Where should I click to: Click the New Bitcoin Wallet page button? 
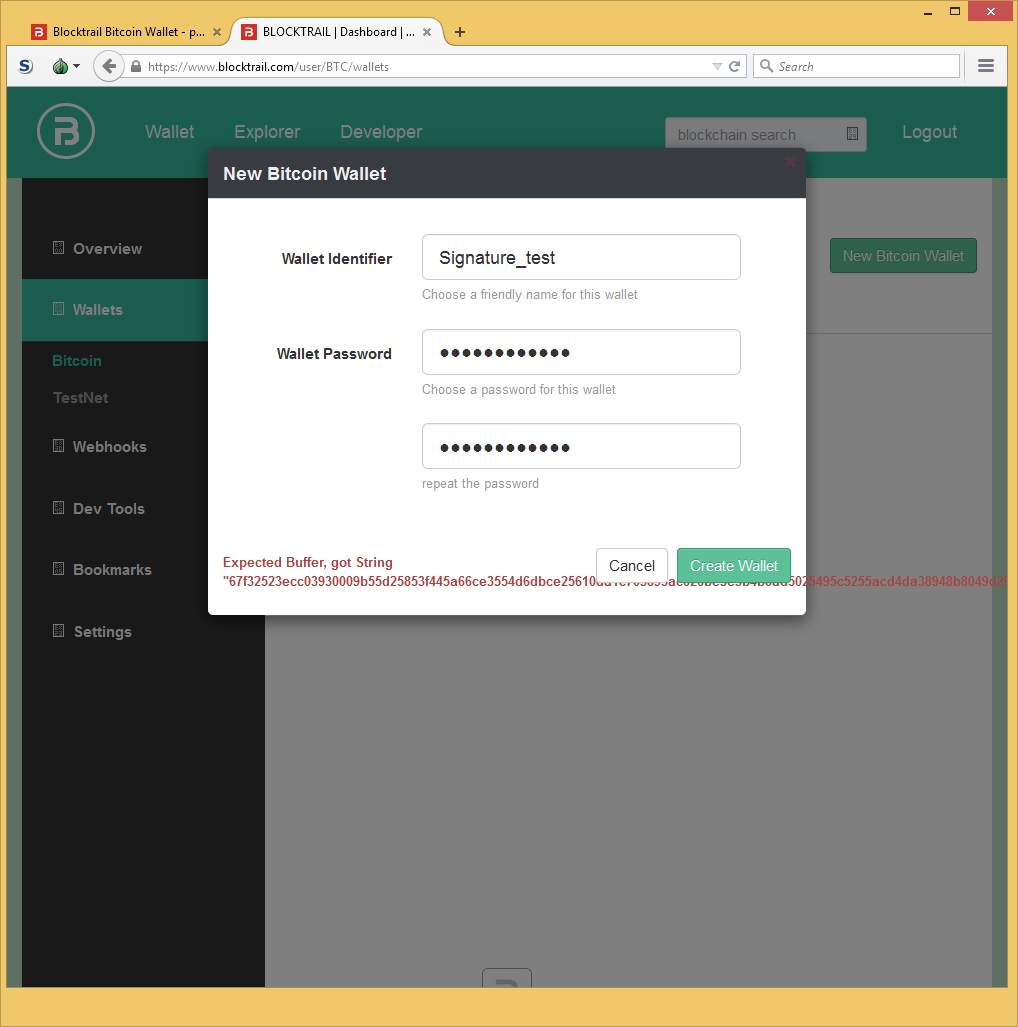[x=903, y=255]
